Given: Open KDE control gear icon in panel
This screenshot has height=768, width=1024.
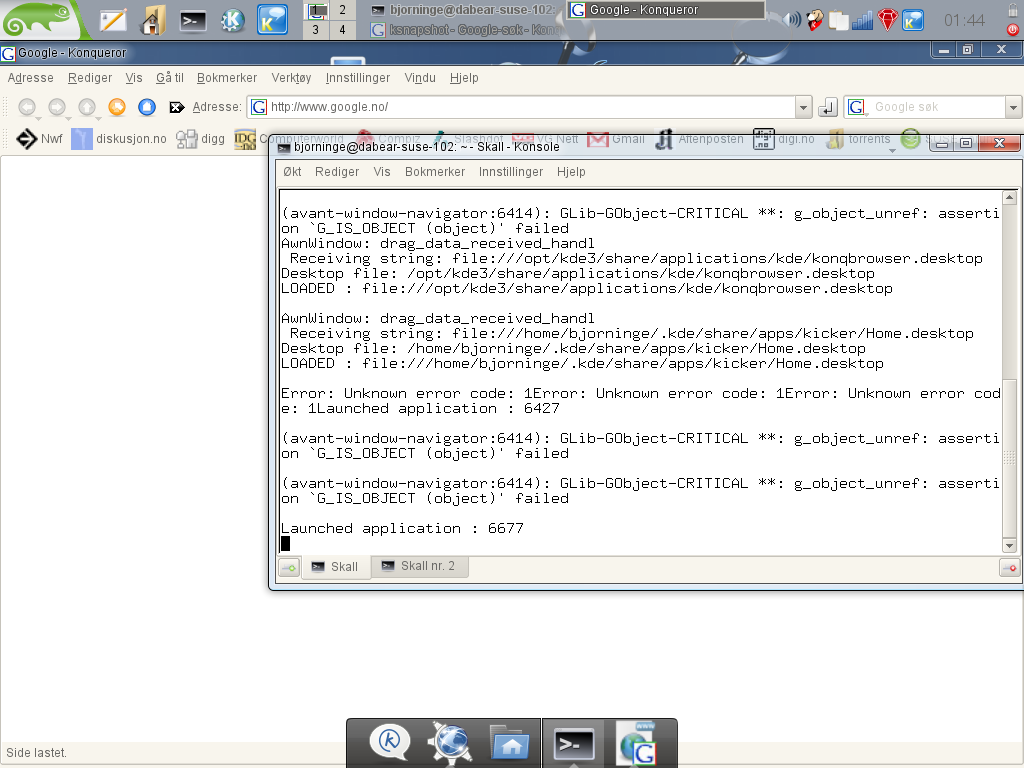Looking at the screenshot, I should 232,20.
